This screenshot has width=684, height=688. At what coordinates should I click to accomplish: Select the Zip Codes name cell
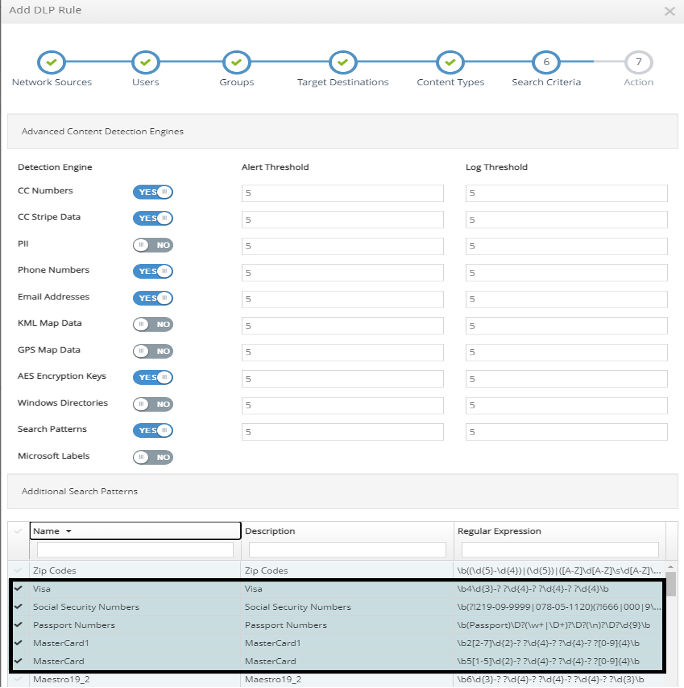click(135, 570)
